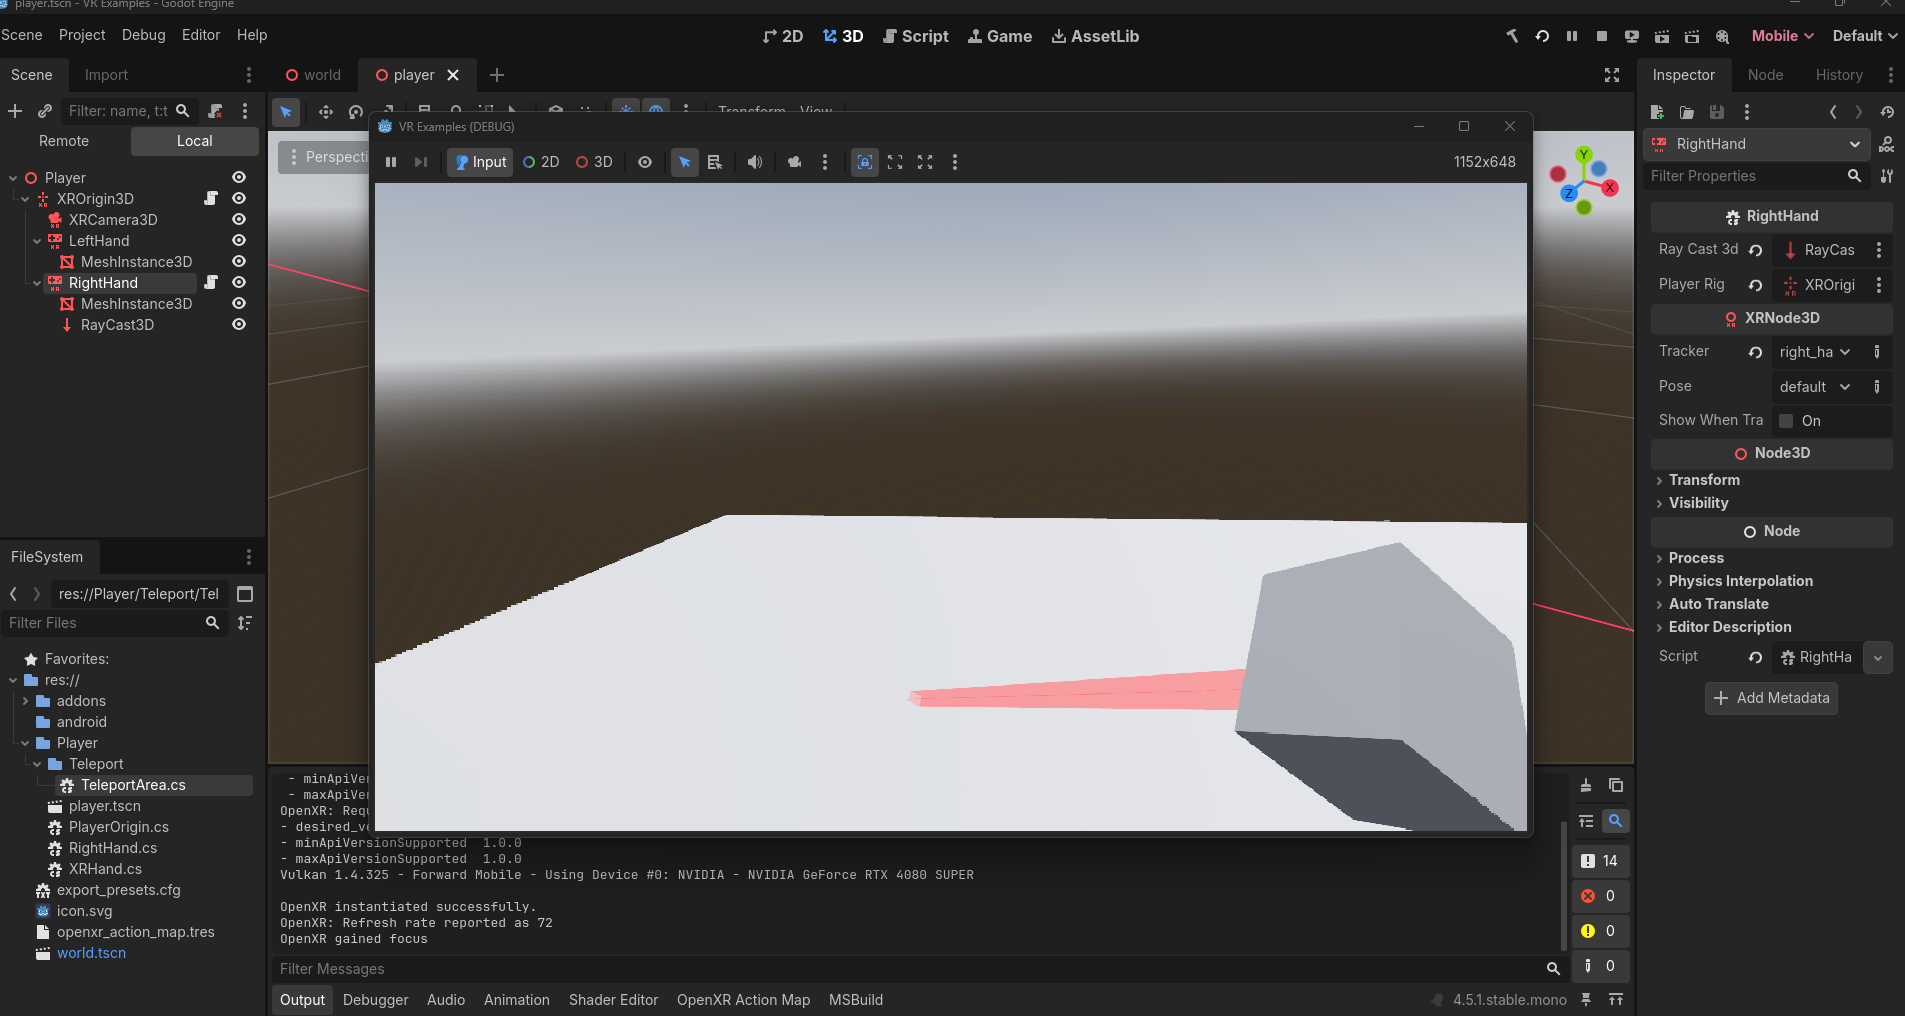Viewport: 1905px width, 1016px height.
Task: Enable the Show When Tracked checkbox
Action: click(x=1786, y=421)
